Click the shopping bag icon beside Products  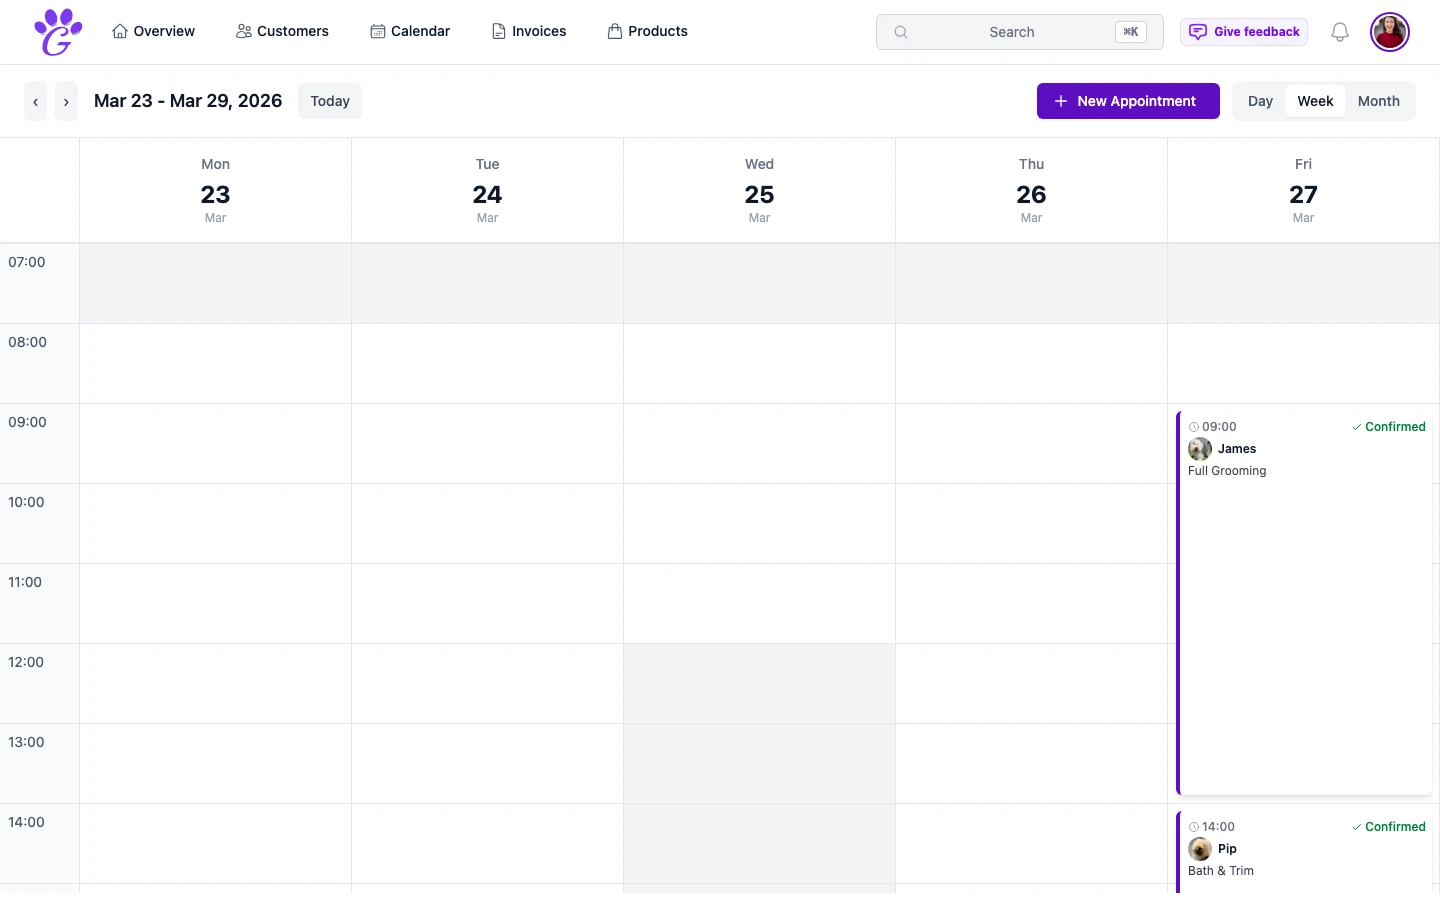(613, 31)
